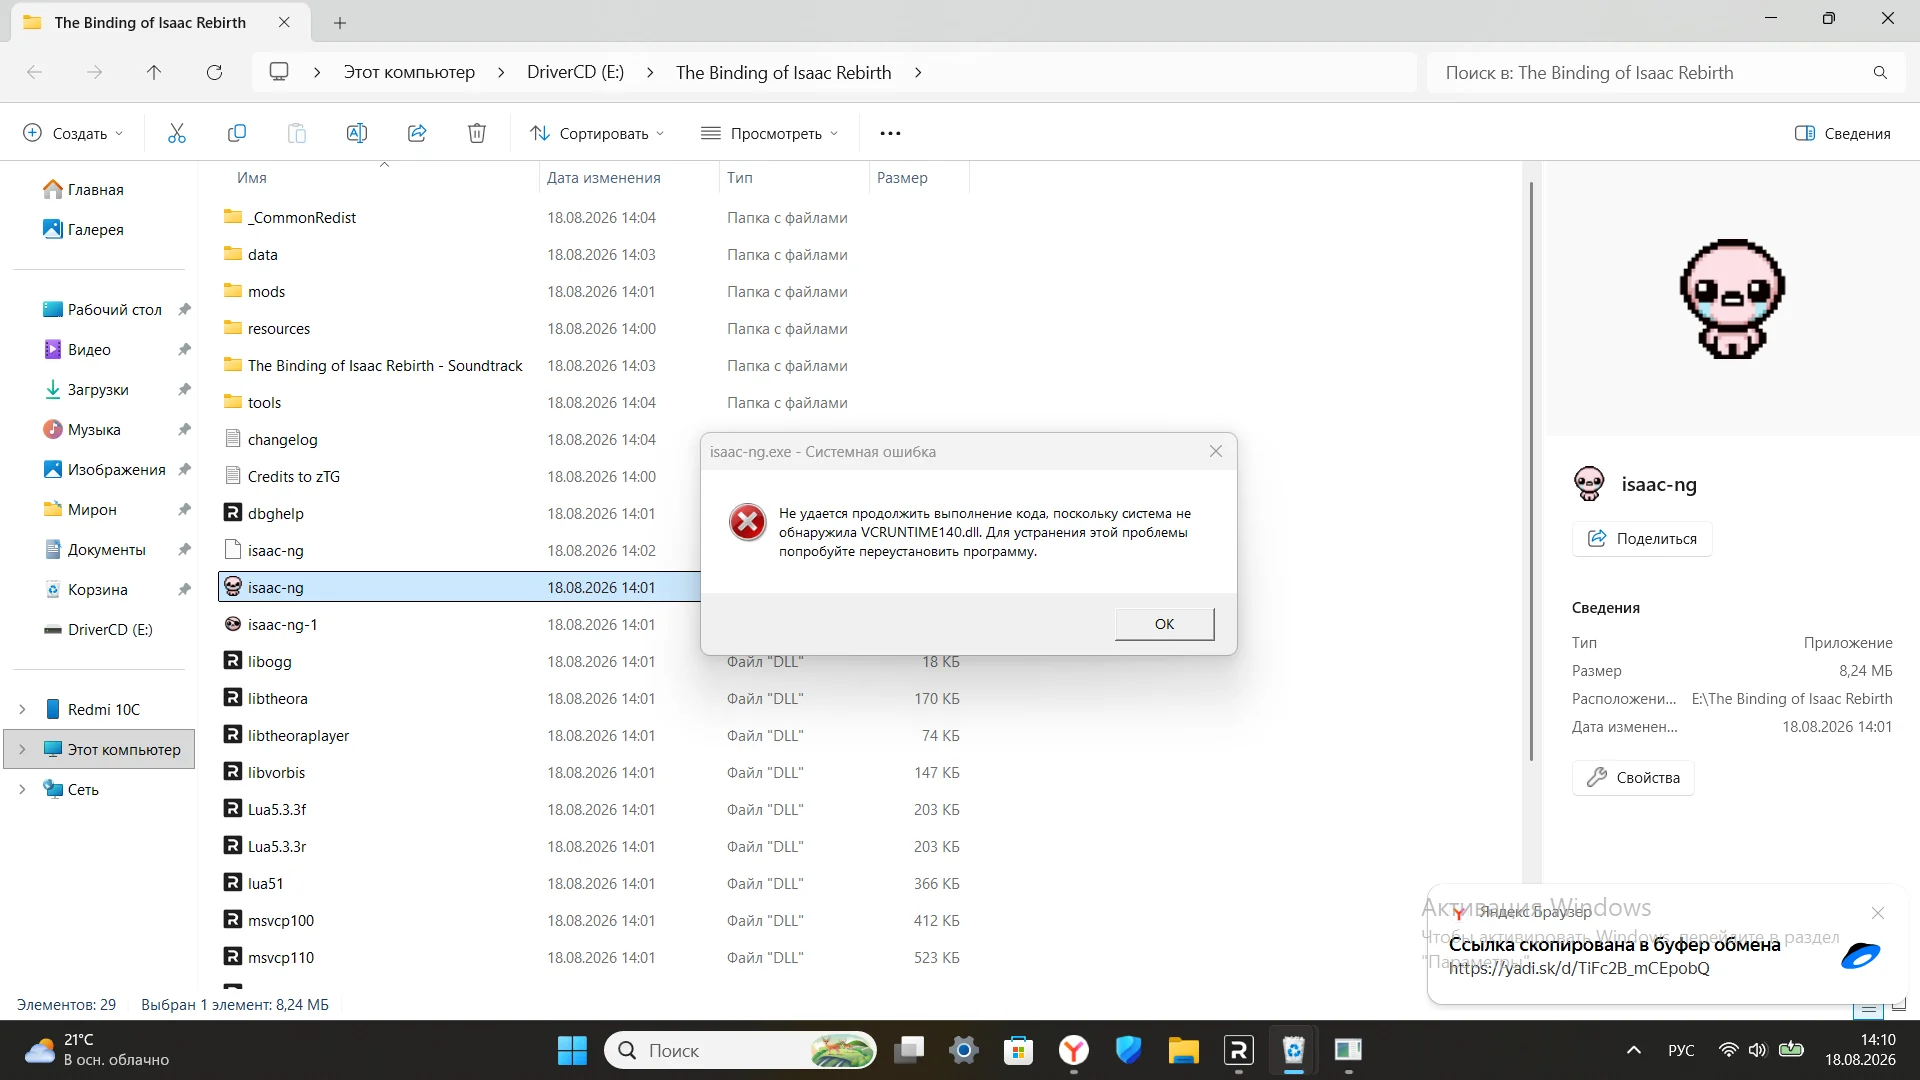Open the Создать dropdown
The width and height of the screenshot is (1920, 1080).
(73, 133)
